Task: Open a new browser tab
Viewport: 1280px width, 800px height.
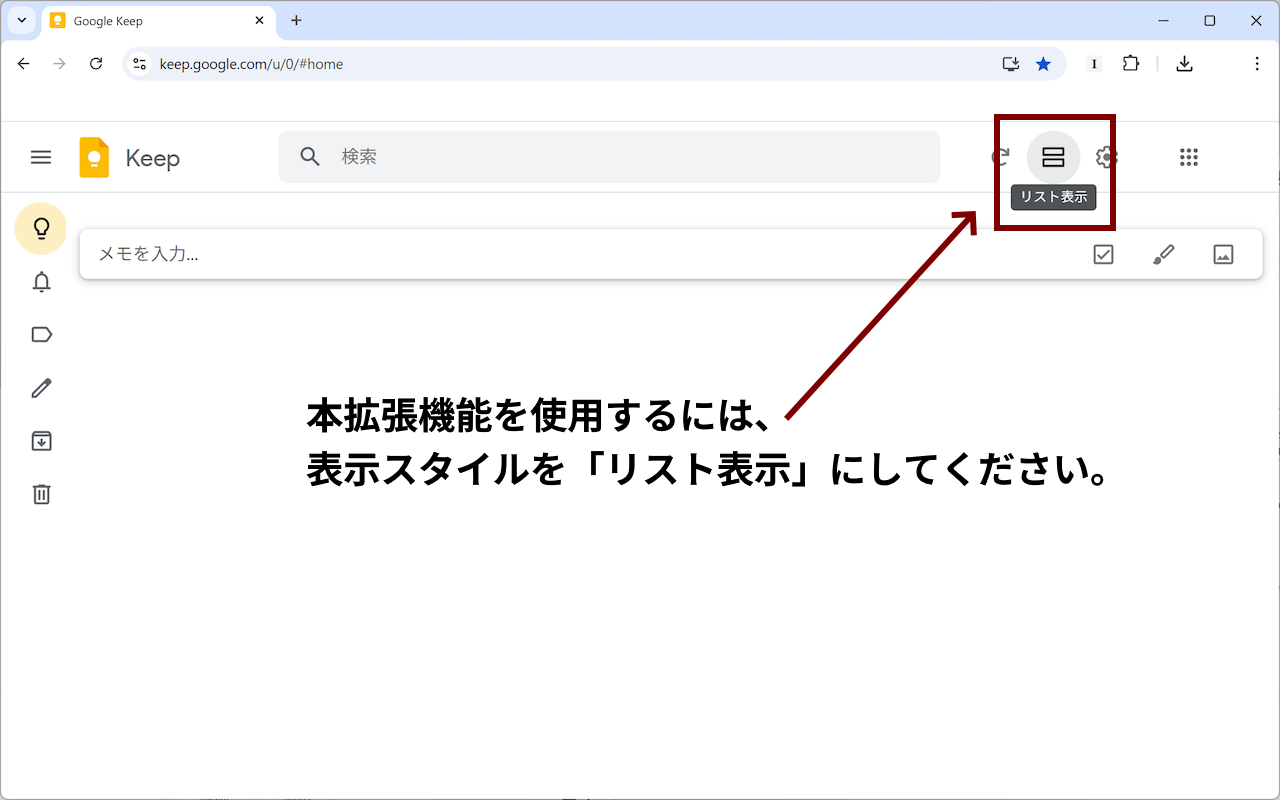Action: [296, 21]
